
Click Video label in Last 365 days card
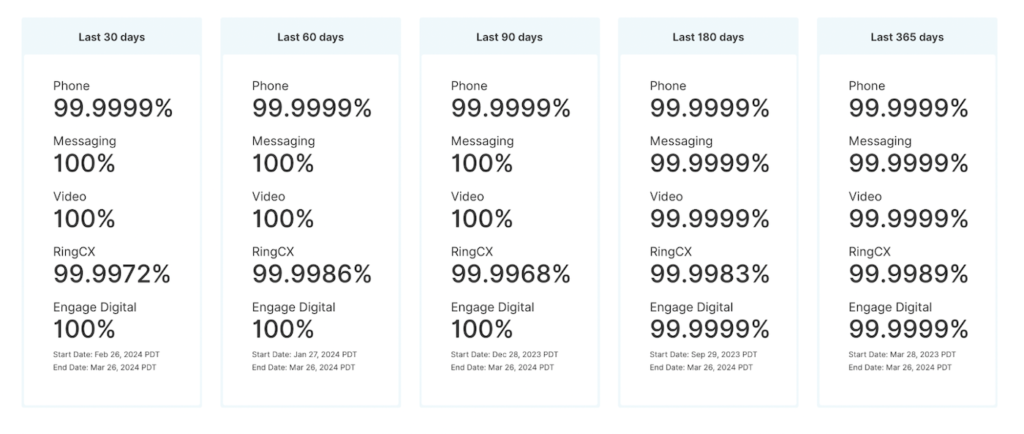click(x=865, y=196)
